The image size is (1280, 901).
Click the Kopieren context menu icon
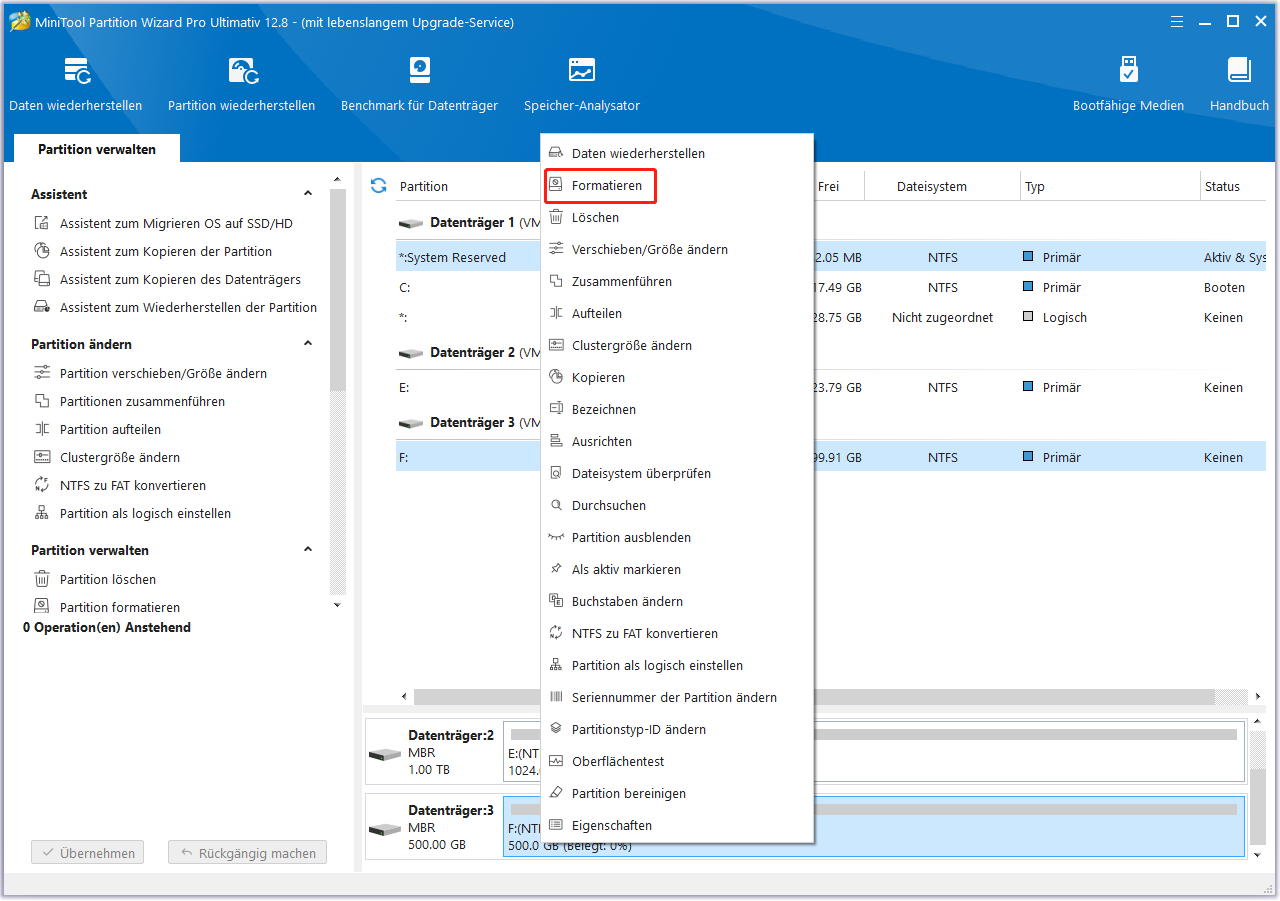556,378
